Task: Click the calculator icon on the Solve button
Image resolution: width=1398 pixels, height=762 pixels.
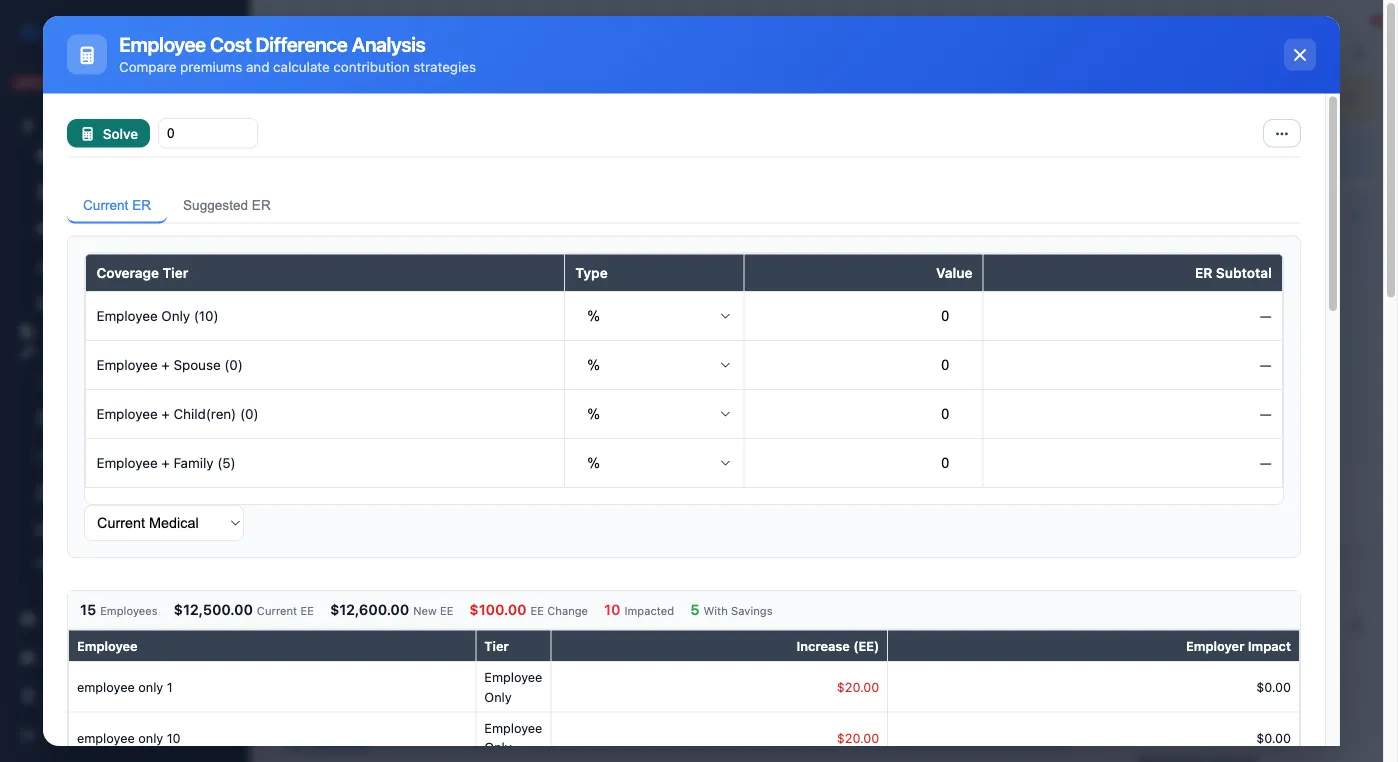Action: (x=89, y=133)
